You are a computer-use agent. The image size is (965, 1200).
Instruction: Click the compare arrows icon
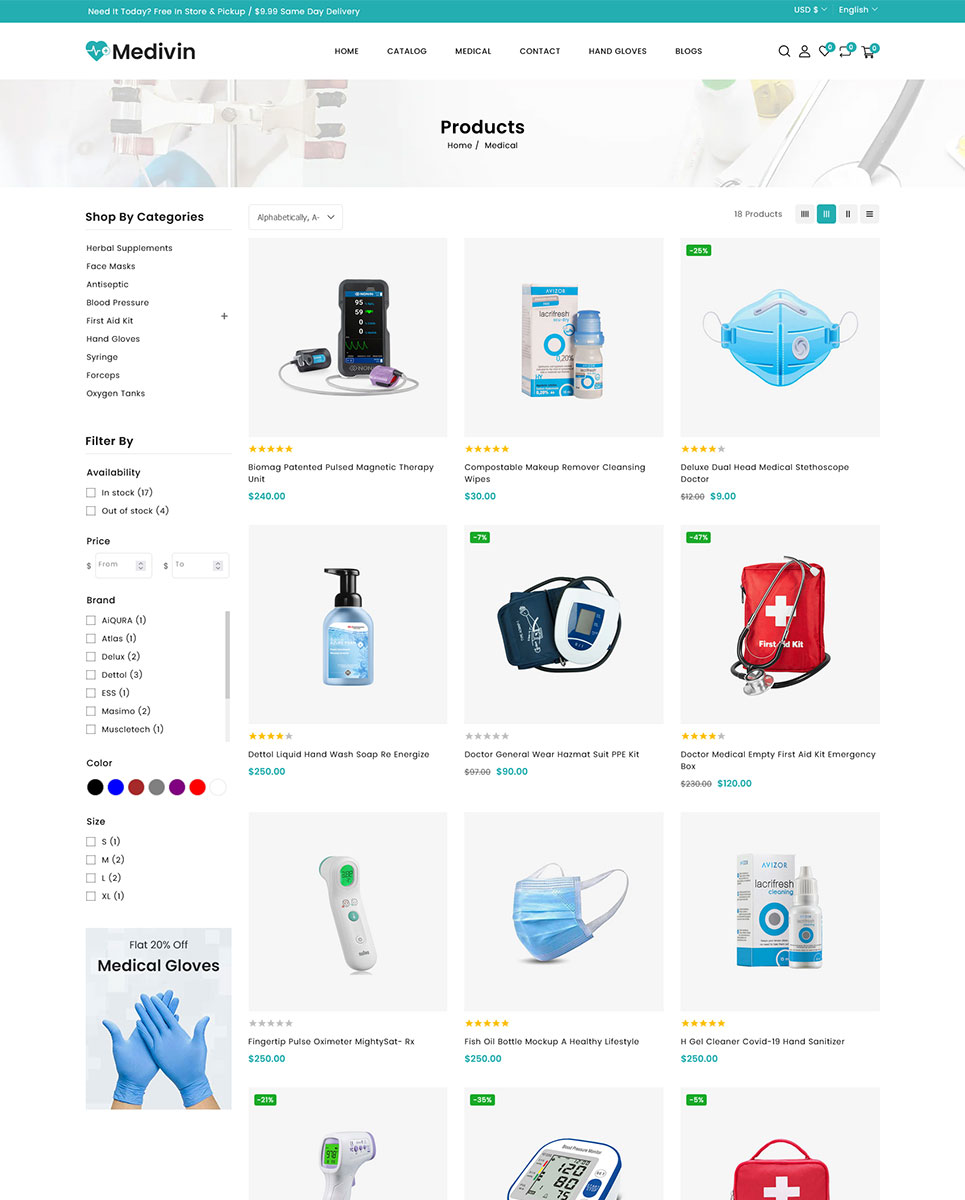845,51
